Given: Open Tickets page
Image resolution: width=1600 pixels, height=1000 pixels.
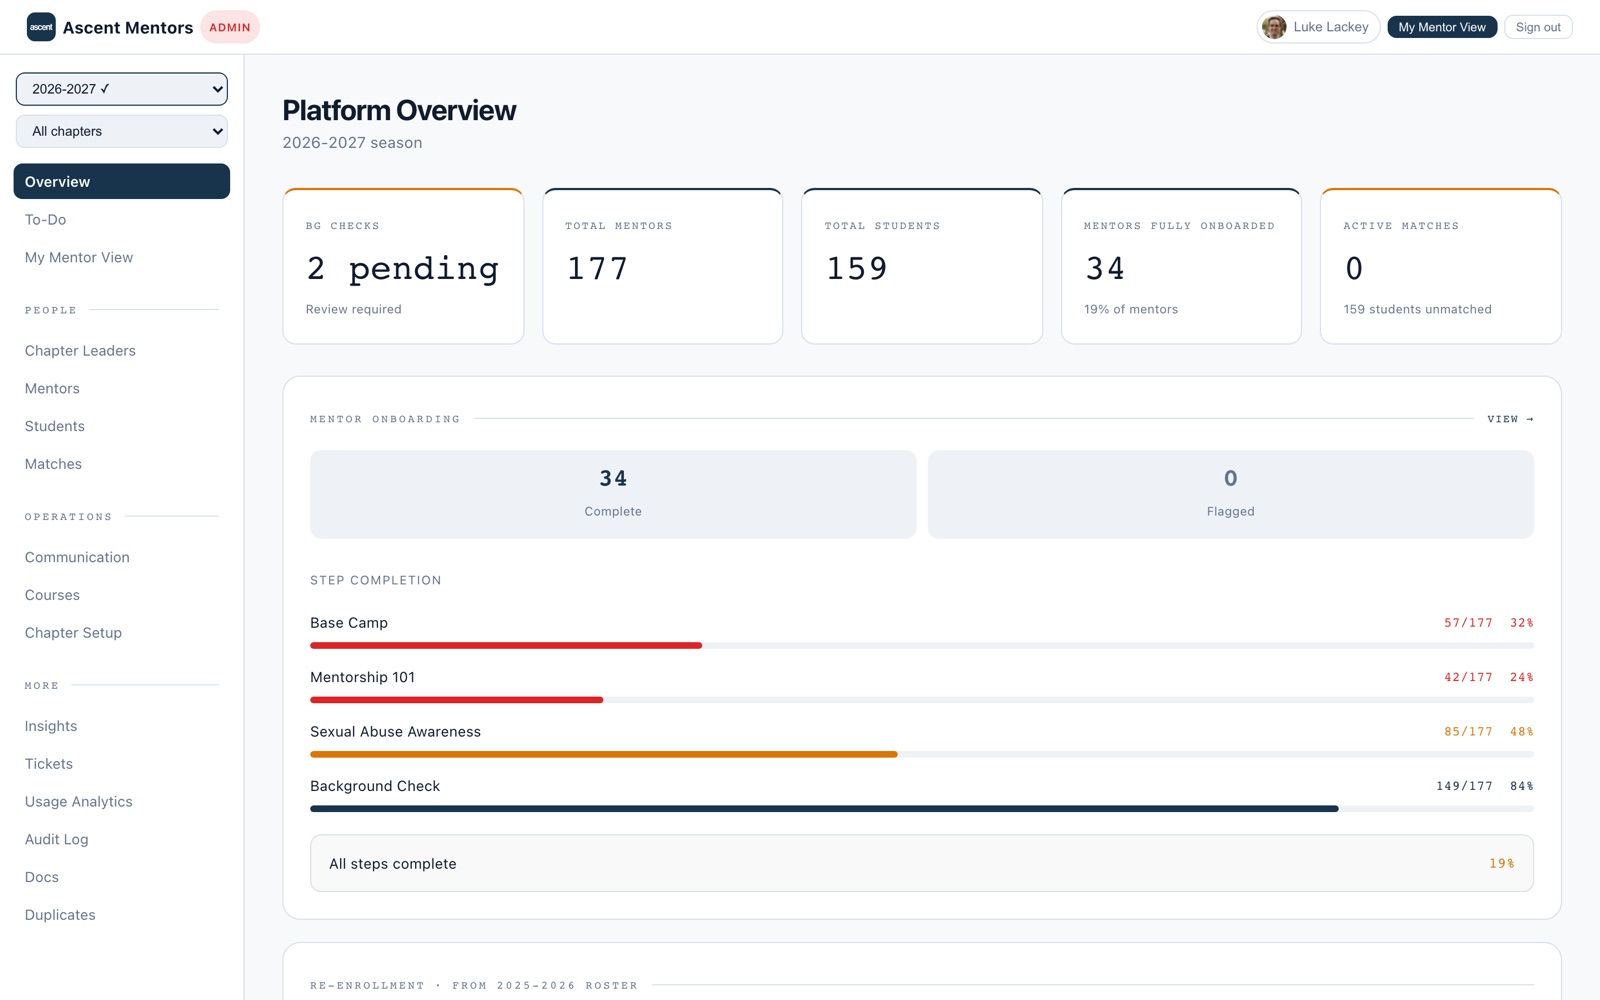Looking at the screenshot, I should 49,764.
